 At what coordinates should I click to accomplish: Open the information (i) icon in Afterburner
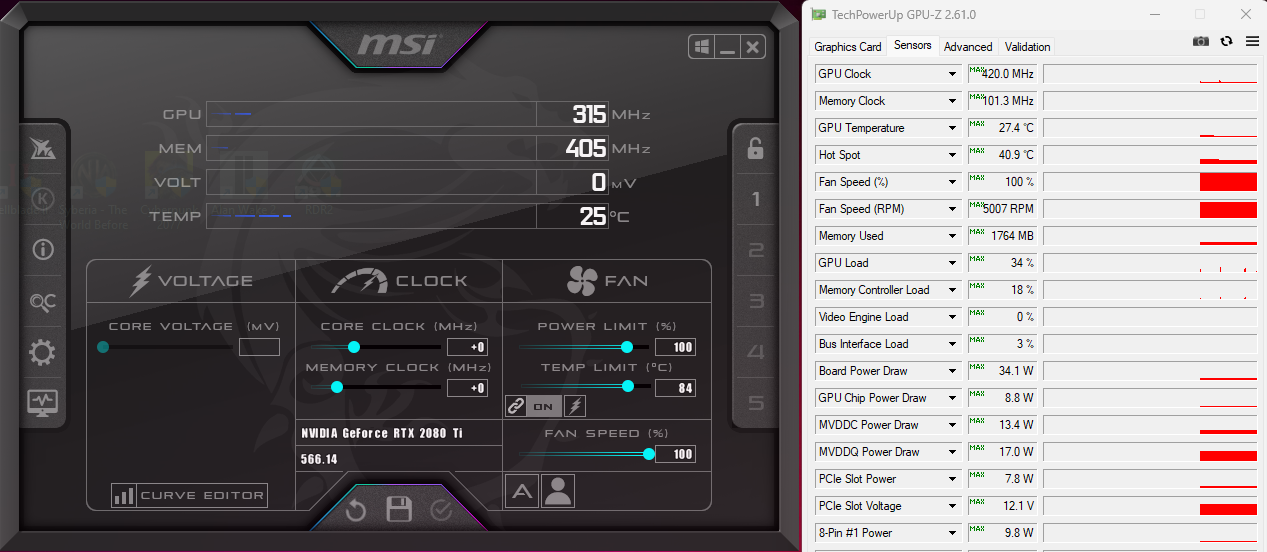pos(43,250)
